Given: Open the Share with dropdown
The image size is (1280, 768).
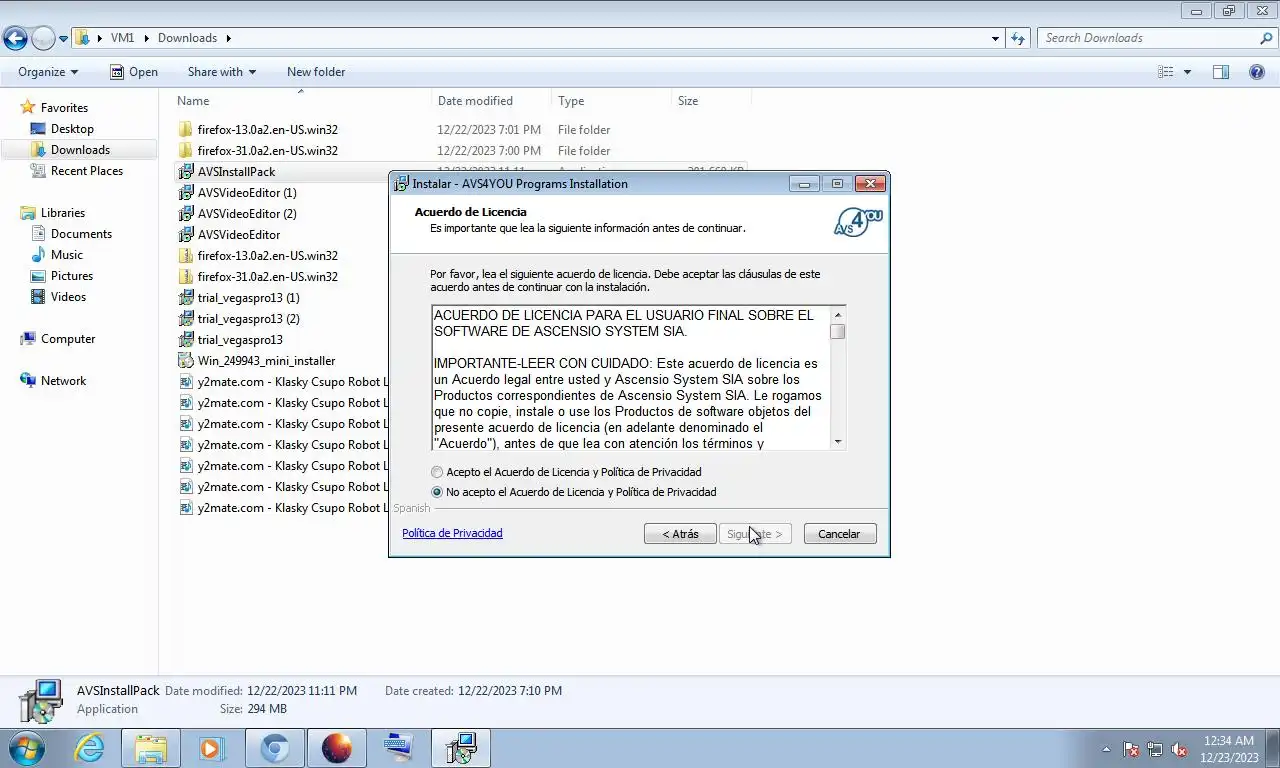Looking at the screenshot, I should point(222,72).
